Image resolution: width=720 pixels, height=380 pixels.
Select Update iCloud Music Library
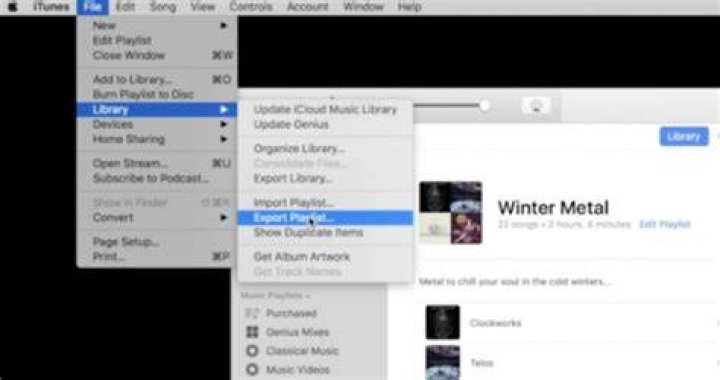325,110
